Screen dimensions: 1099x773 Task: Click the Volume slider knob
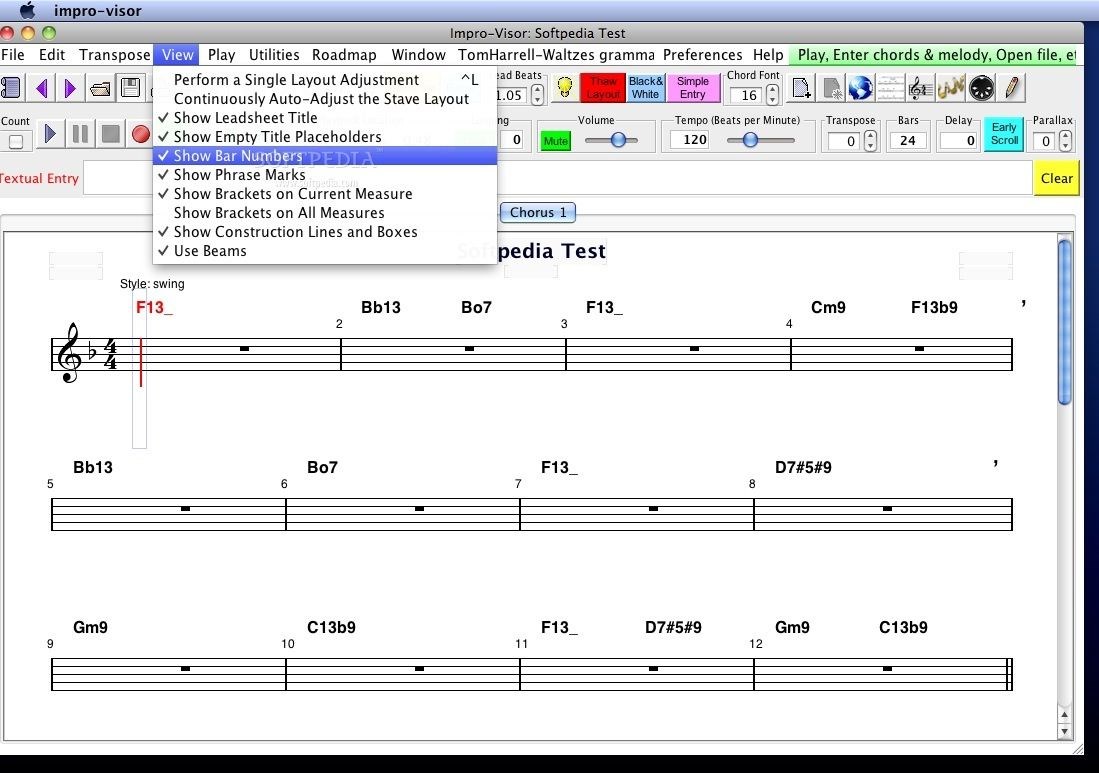pyautogui.click(x=618, y=140)
